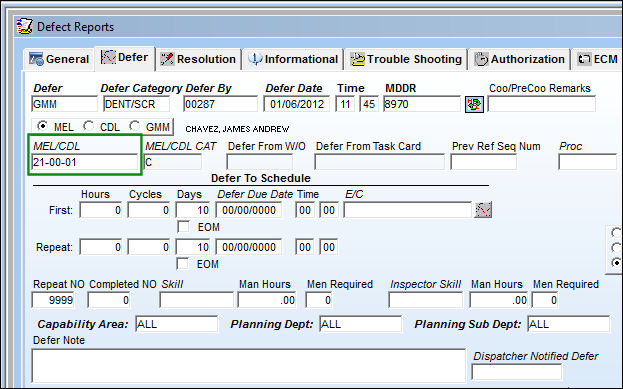The height and width of the screenshot is (389, 623).
Task: Click the Defect Reports window icon
Action: coord(25,27)
